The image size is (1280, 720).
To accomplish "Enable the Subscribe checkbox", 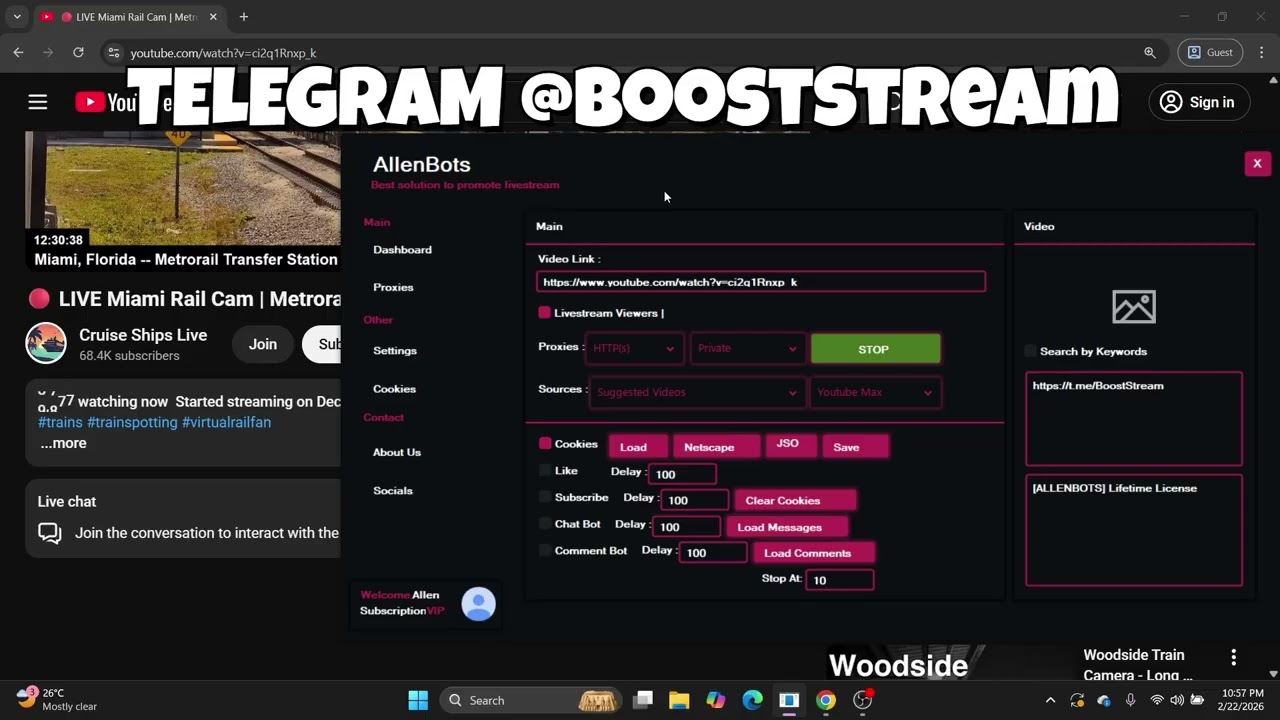I will 545,497.
